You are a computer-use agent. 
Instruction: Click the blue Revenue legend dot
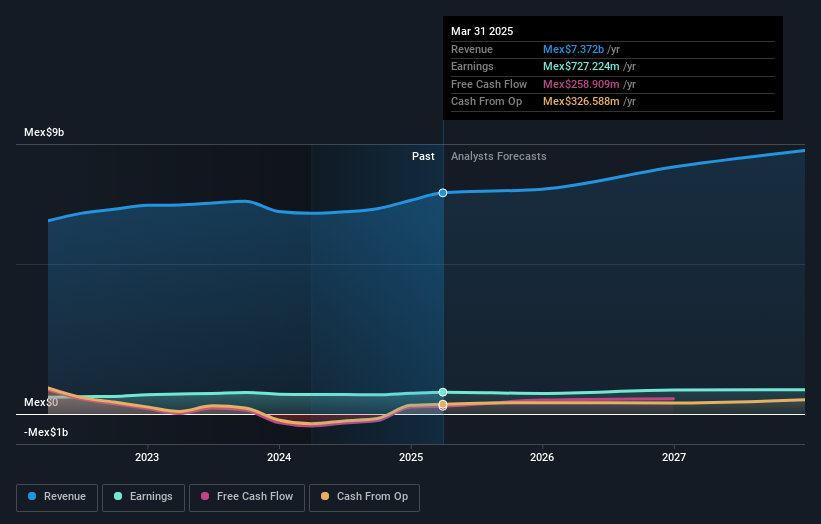[32, 496]
